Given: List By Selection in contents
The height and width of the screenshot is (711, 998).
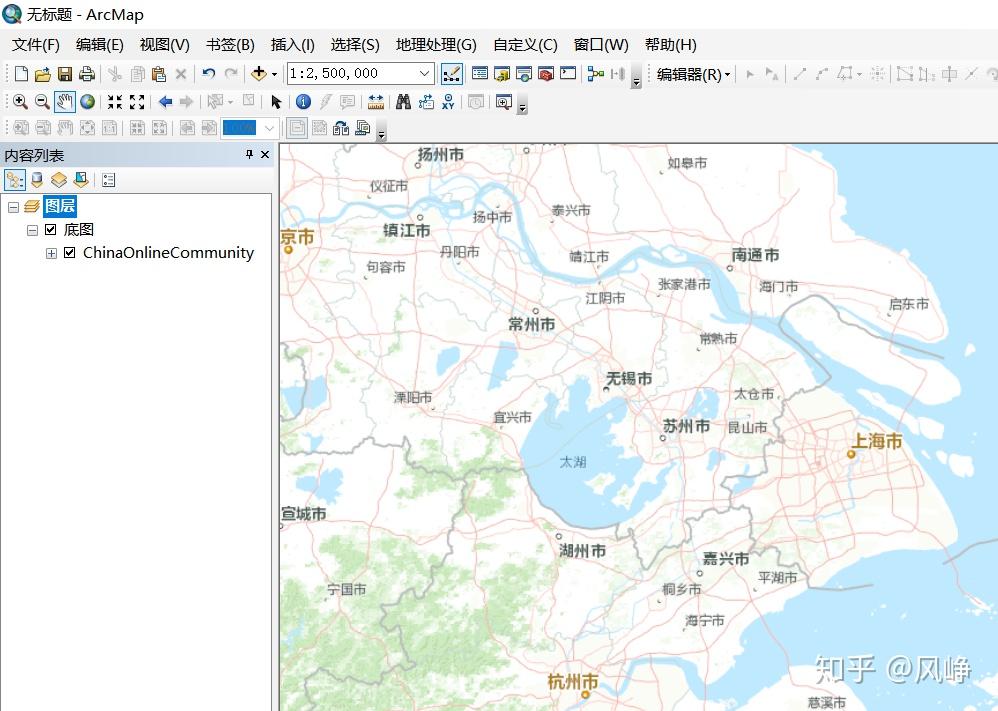Looking at the screenshot, I should point(81,180).
